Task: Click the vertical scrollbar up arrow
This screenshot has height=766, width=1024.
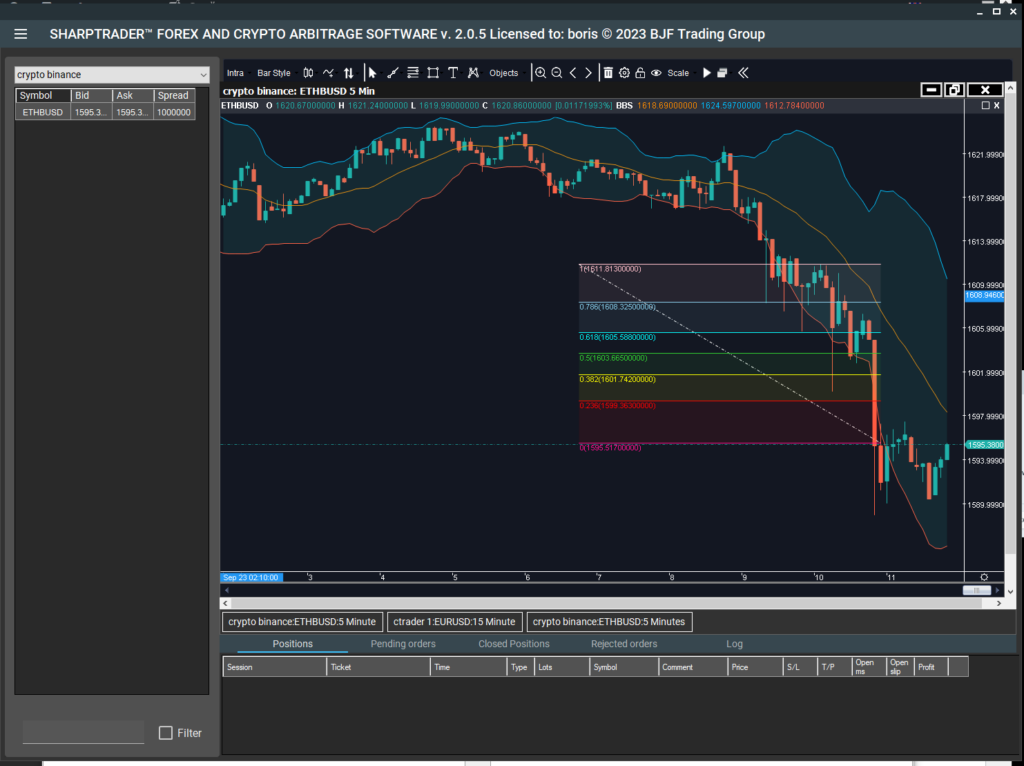Action: 1010,88
